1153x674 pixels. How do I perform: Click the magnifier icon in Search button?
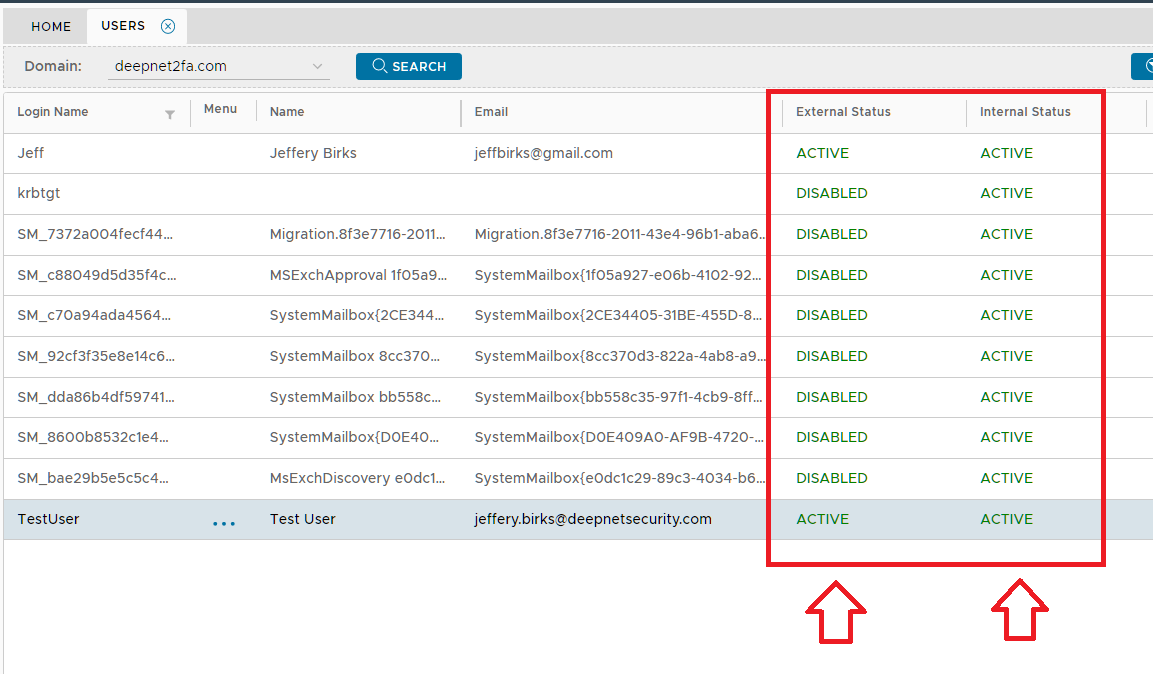pyautogui.click(x=380, y=67)
